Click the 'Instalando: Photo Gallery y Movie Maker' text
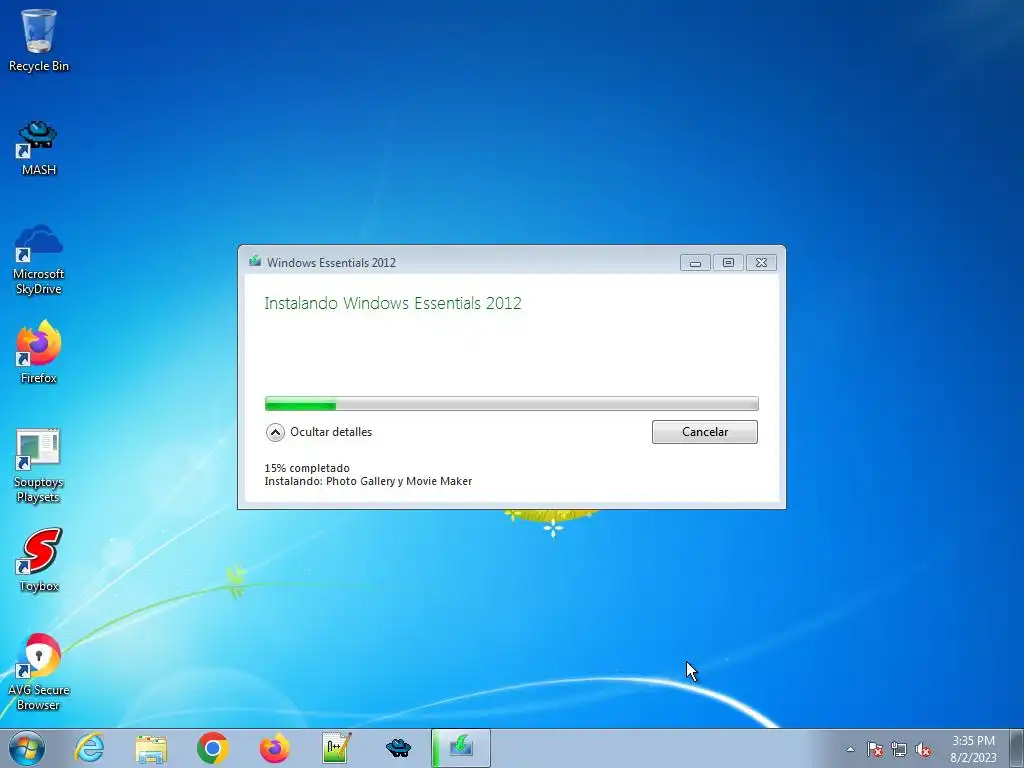The width and height of the screenshot is (1024, 768). click(368, 481)
